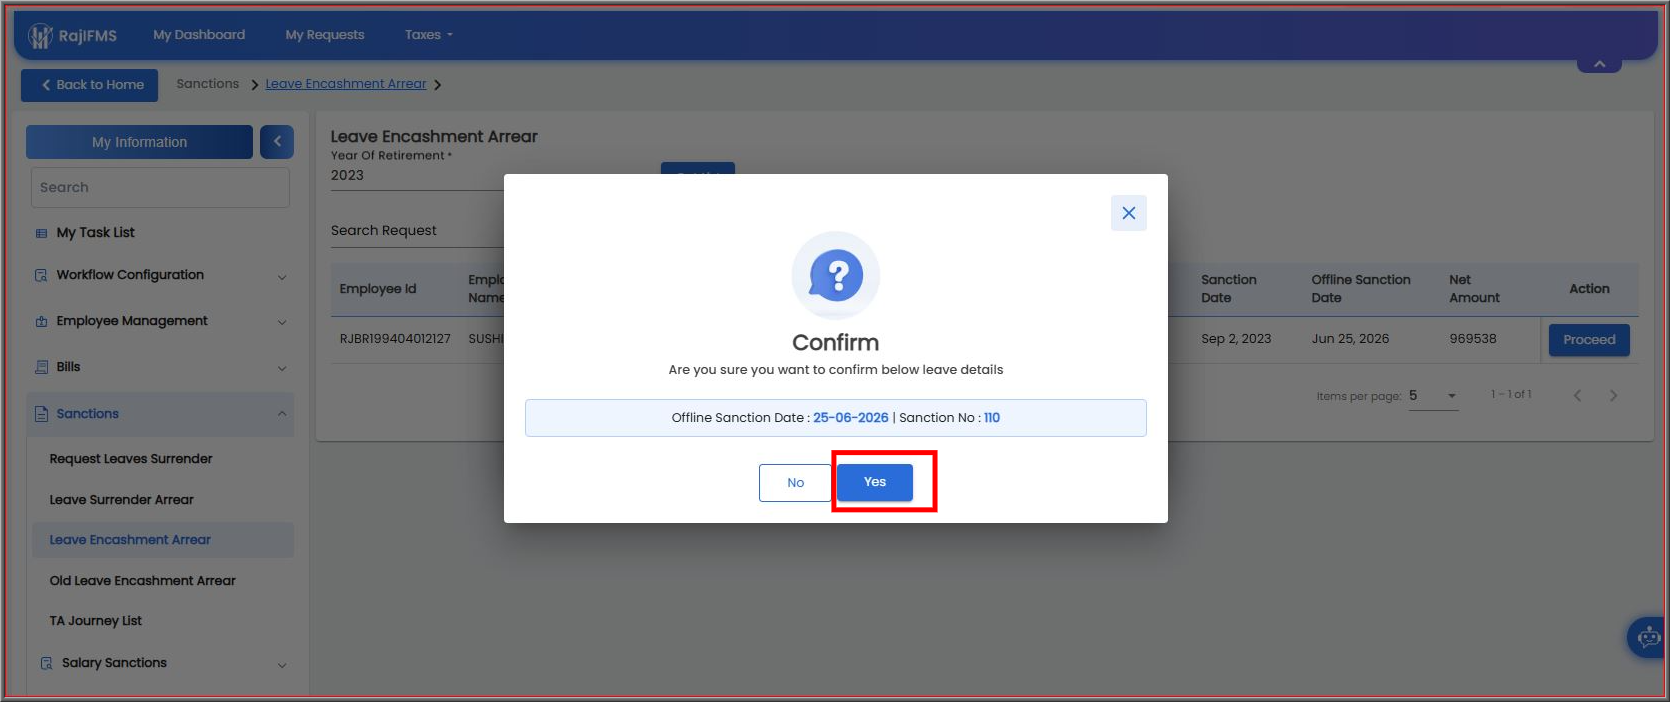Image resolution: width=1670 pixels, height=702 pixels.
Task: Click the Sanction Date column header
Action: pos(1229,289)
